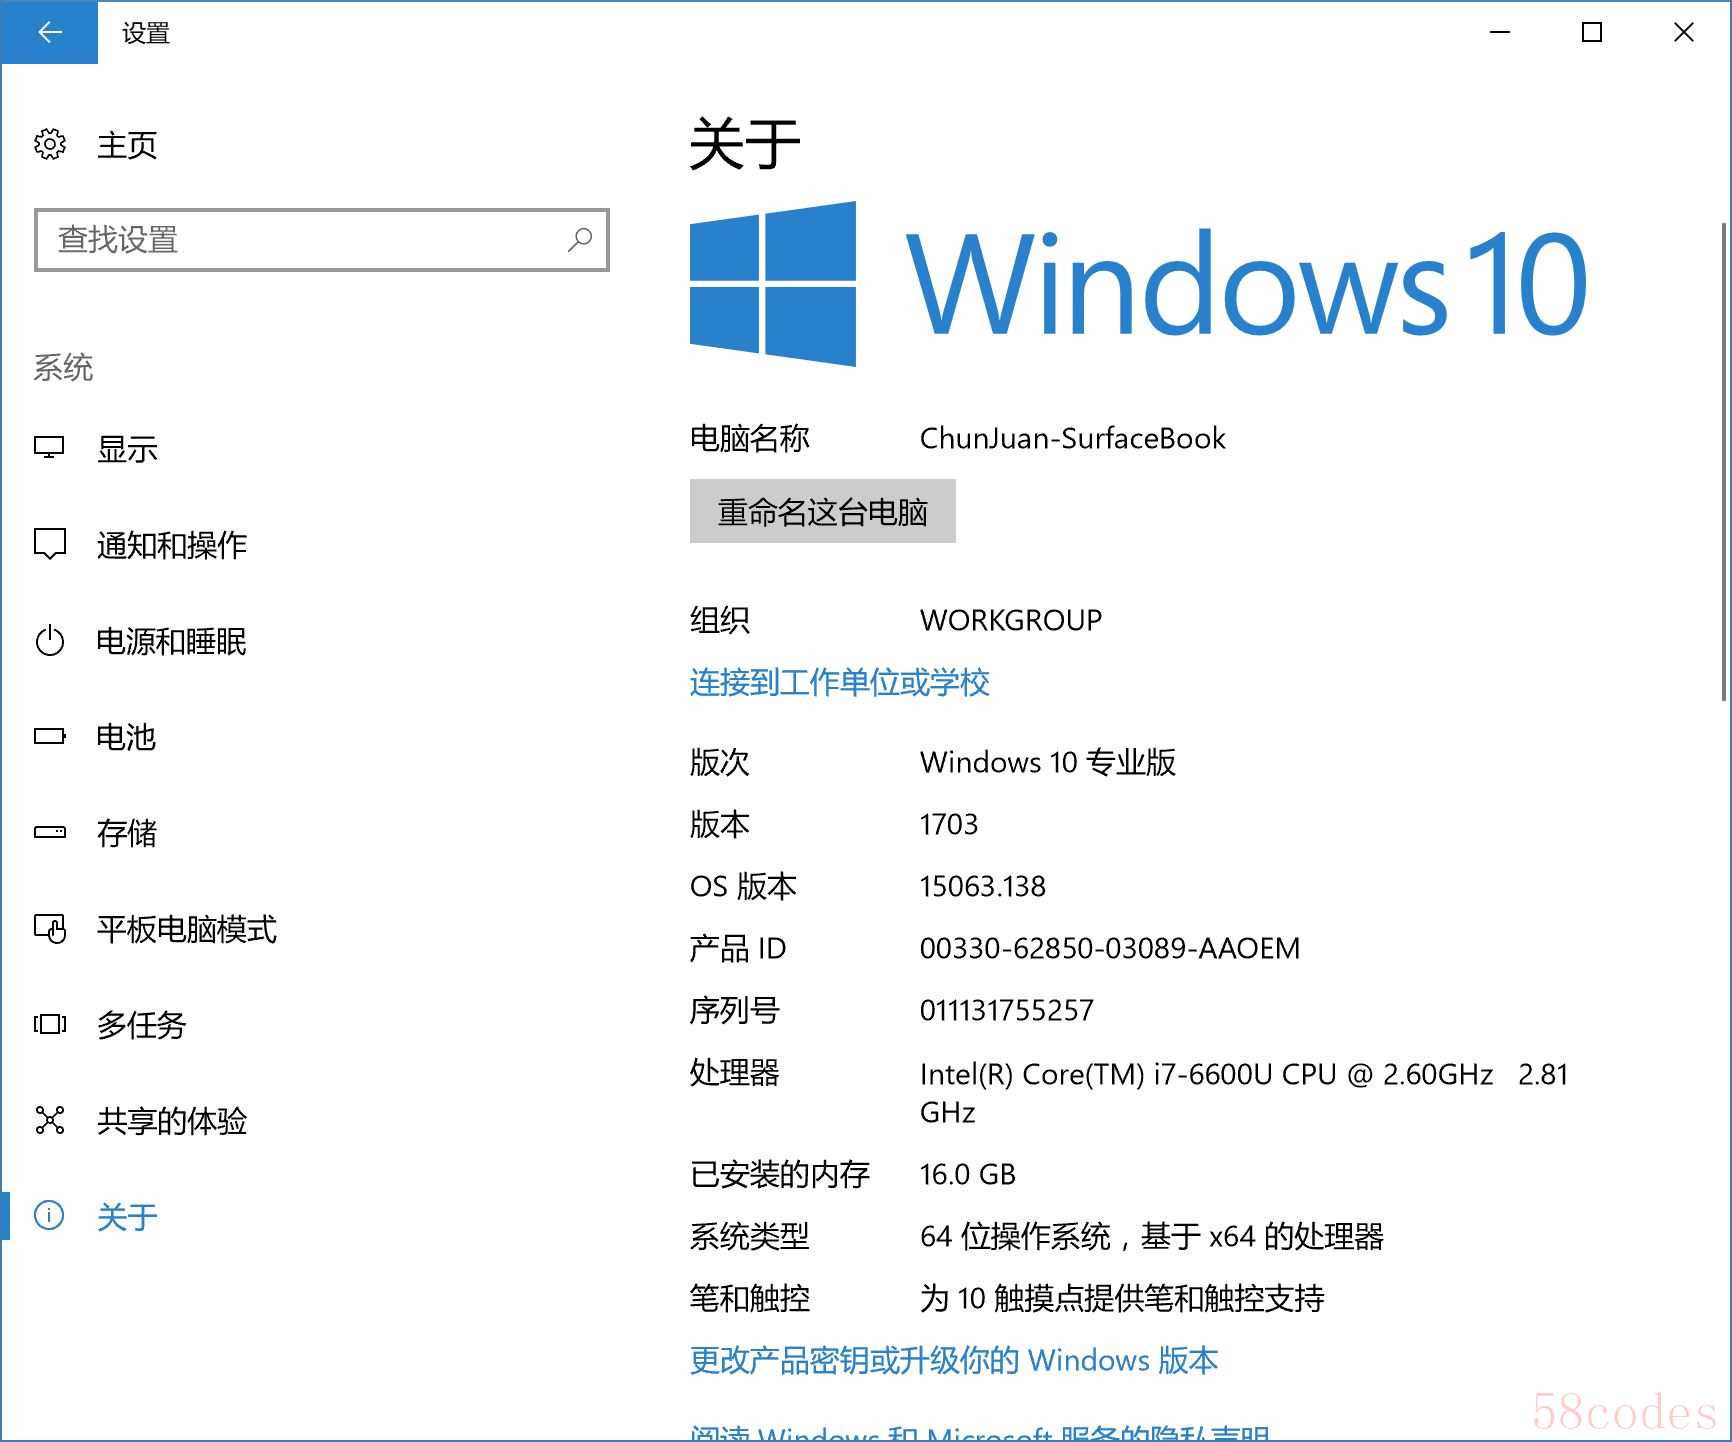Click serial number 011131755257
Viewport: 1732px width, 1442px height.
pyautogui.click(x=1006, y=1010)
